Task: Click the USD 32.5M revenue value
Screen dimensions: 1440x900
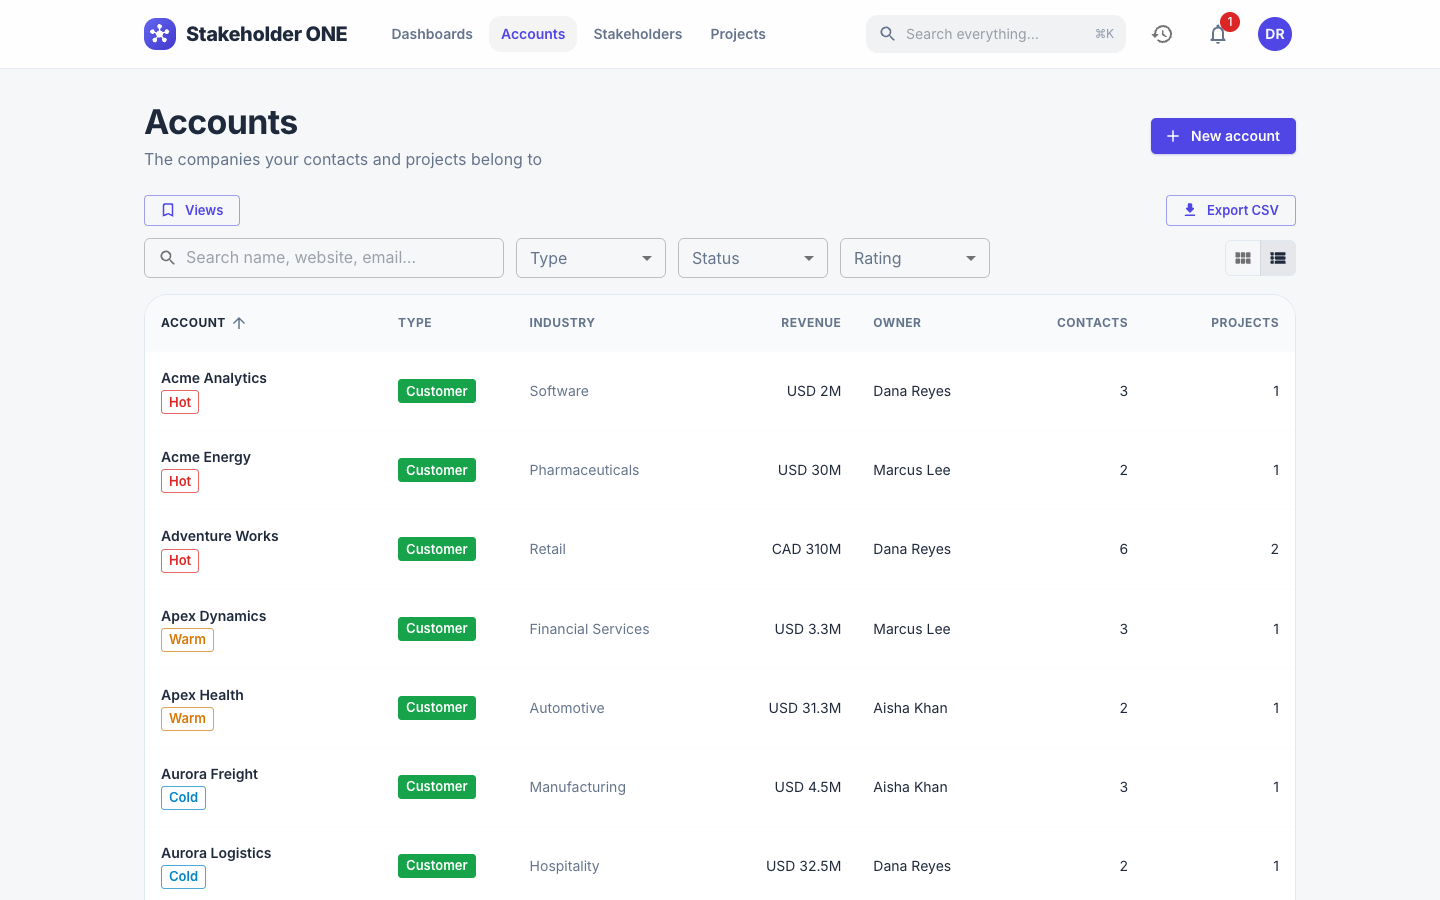Action: [804, 866]
